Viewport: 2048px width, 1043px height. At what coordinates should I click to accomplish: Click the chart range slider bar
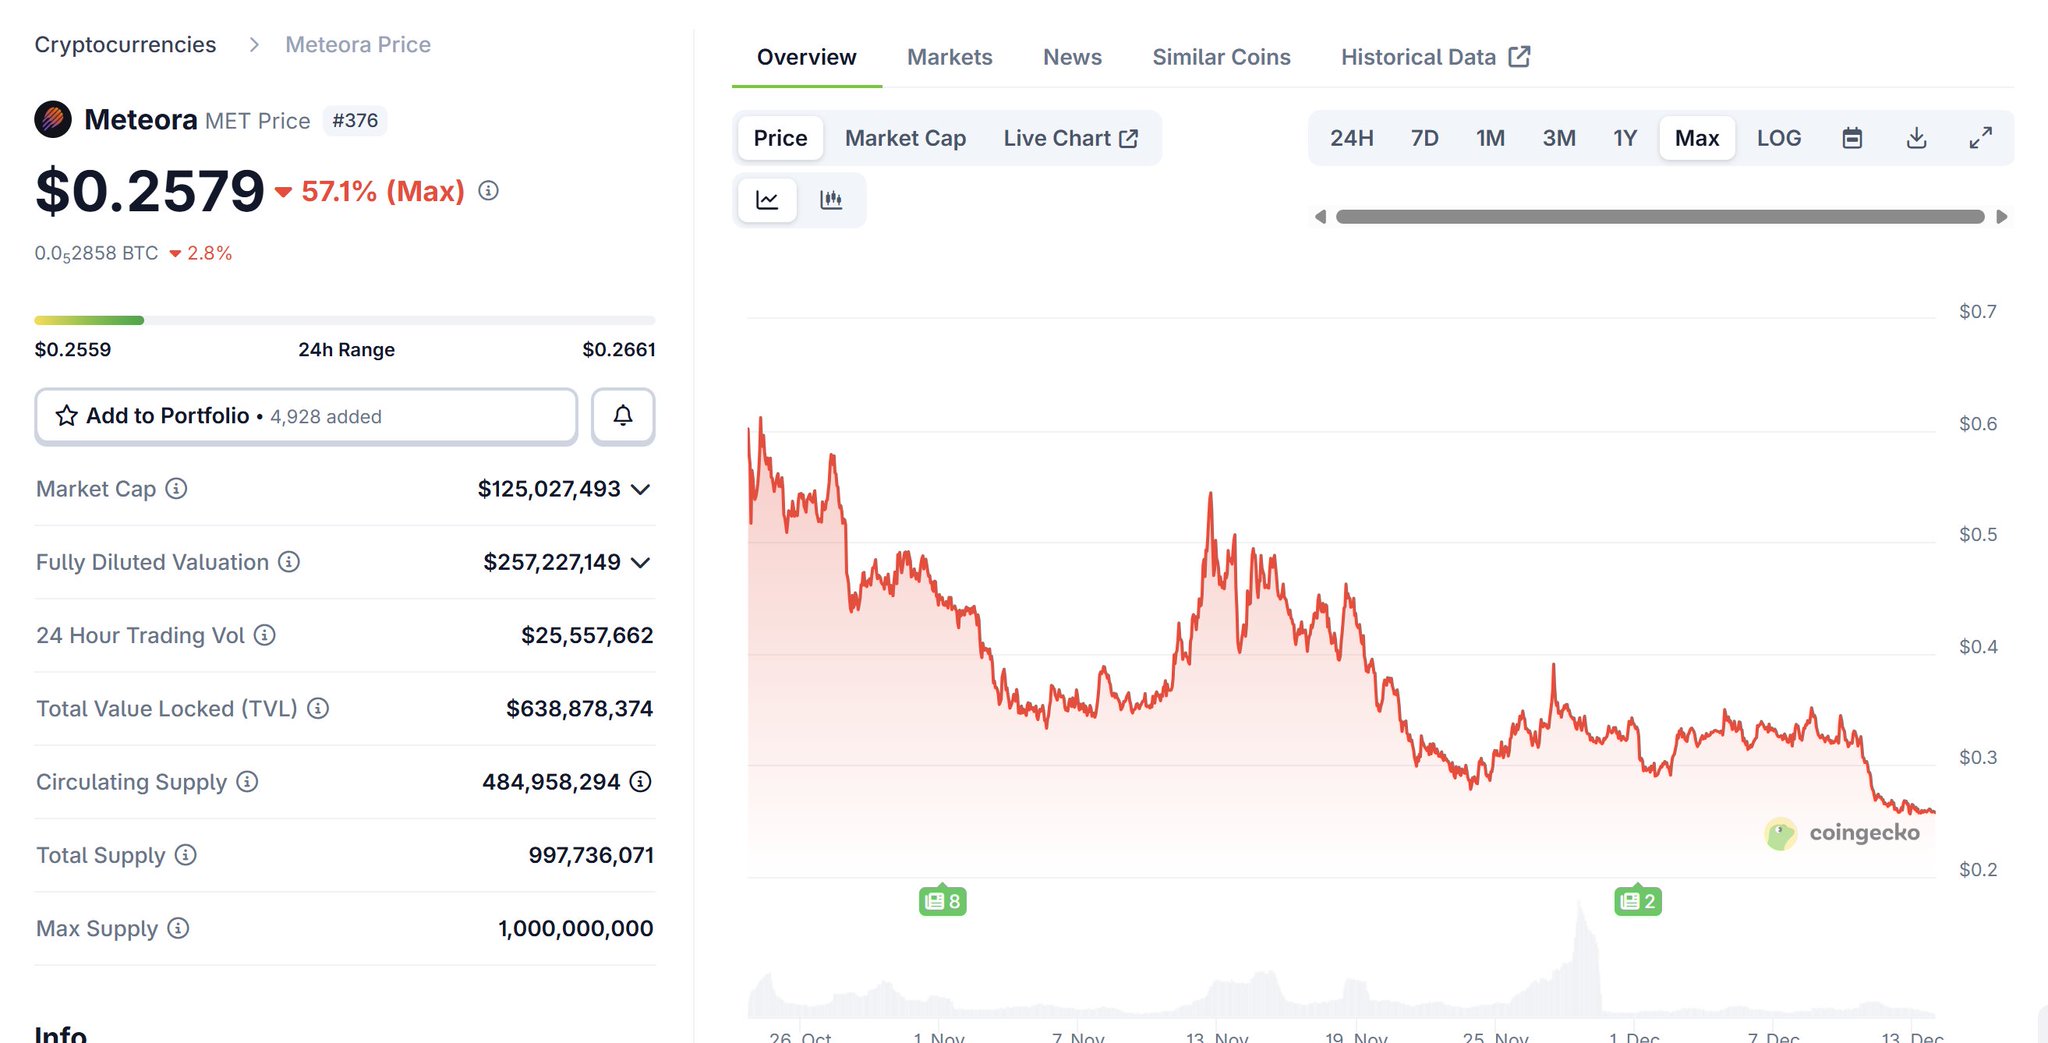[1660, 217]
